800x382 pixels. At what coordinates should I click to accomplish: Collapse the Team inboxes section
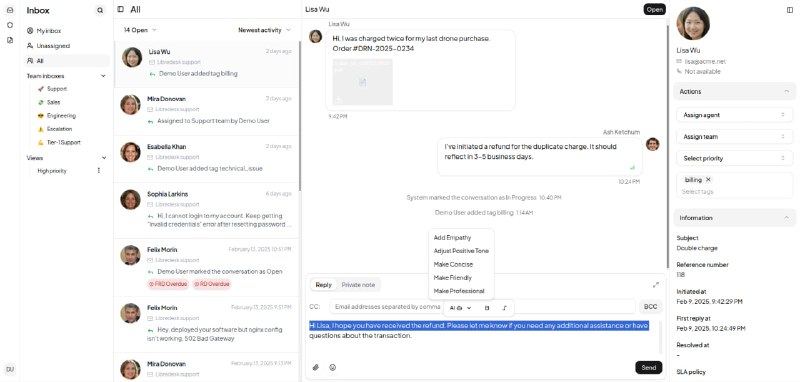tap(103, 76)
